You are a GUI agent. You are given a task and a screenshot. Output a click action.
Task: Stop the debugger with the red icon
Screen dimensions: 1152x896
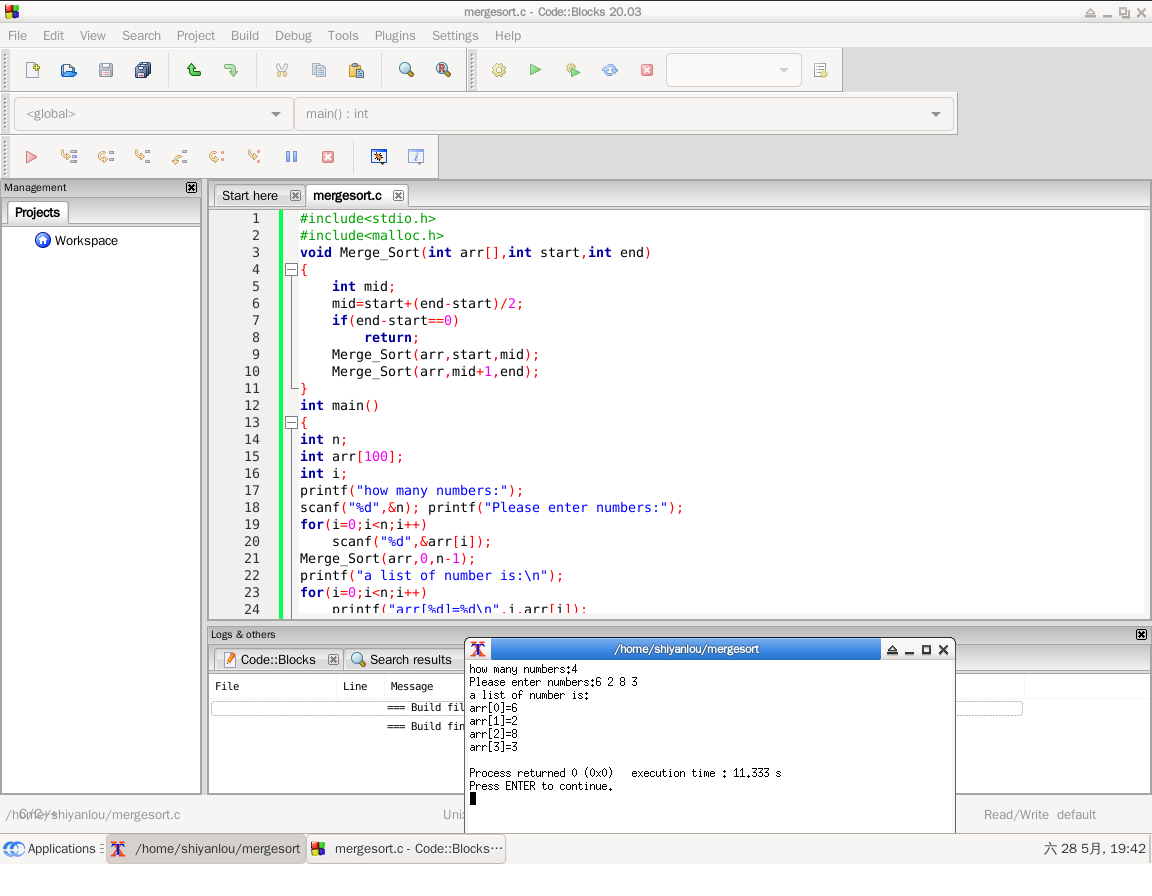(x=328, y=156)
